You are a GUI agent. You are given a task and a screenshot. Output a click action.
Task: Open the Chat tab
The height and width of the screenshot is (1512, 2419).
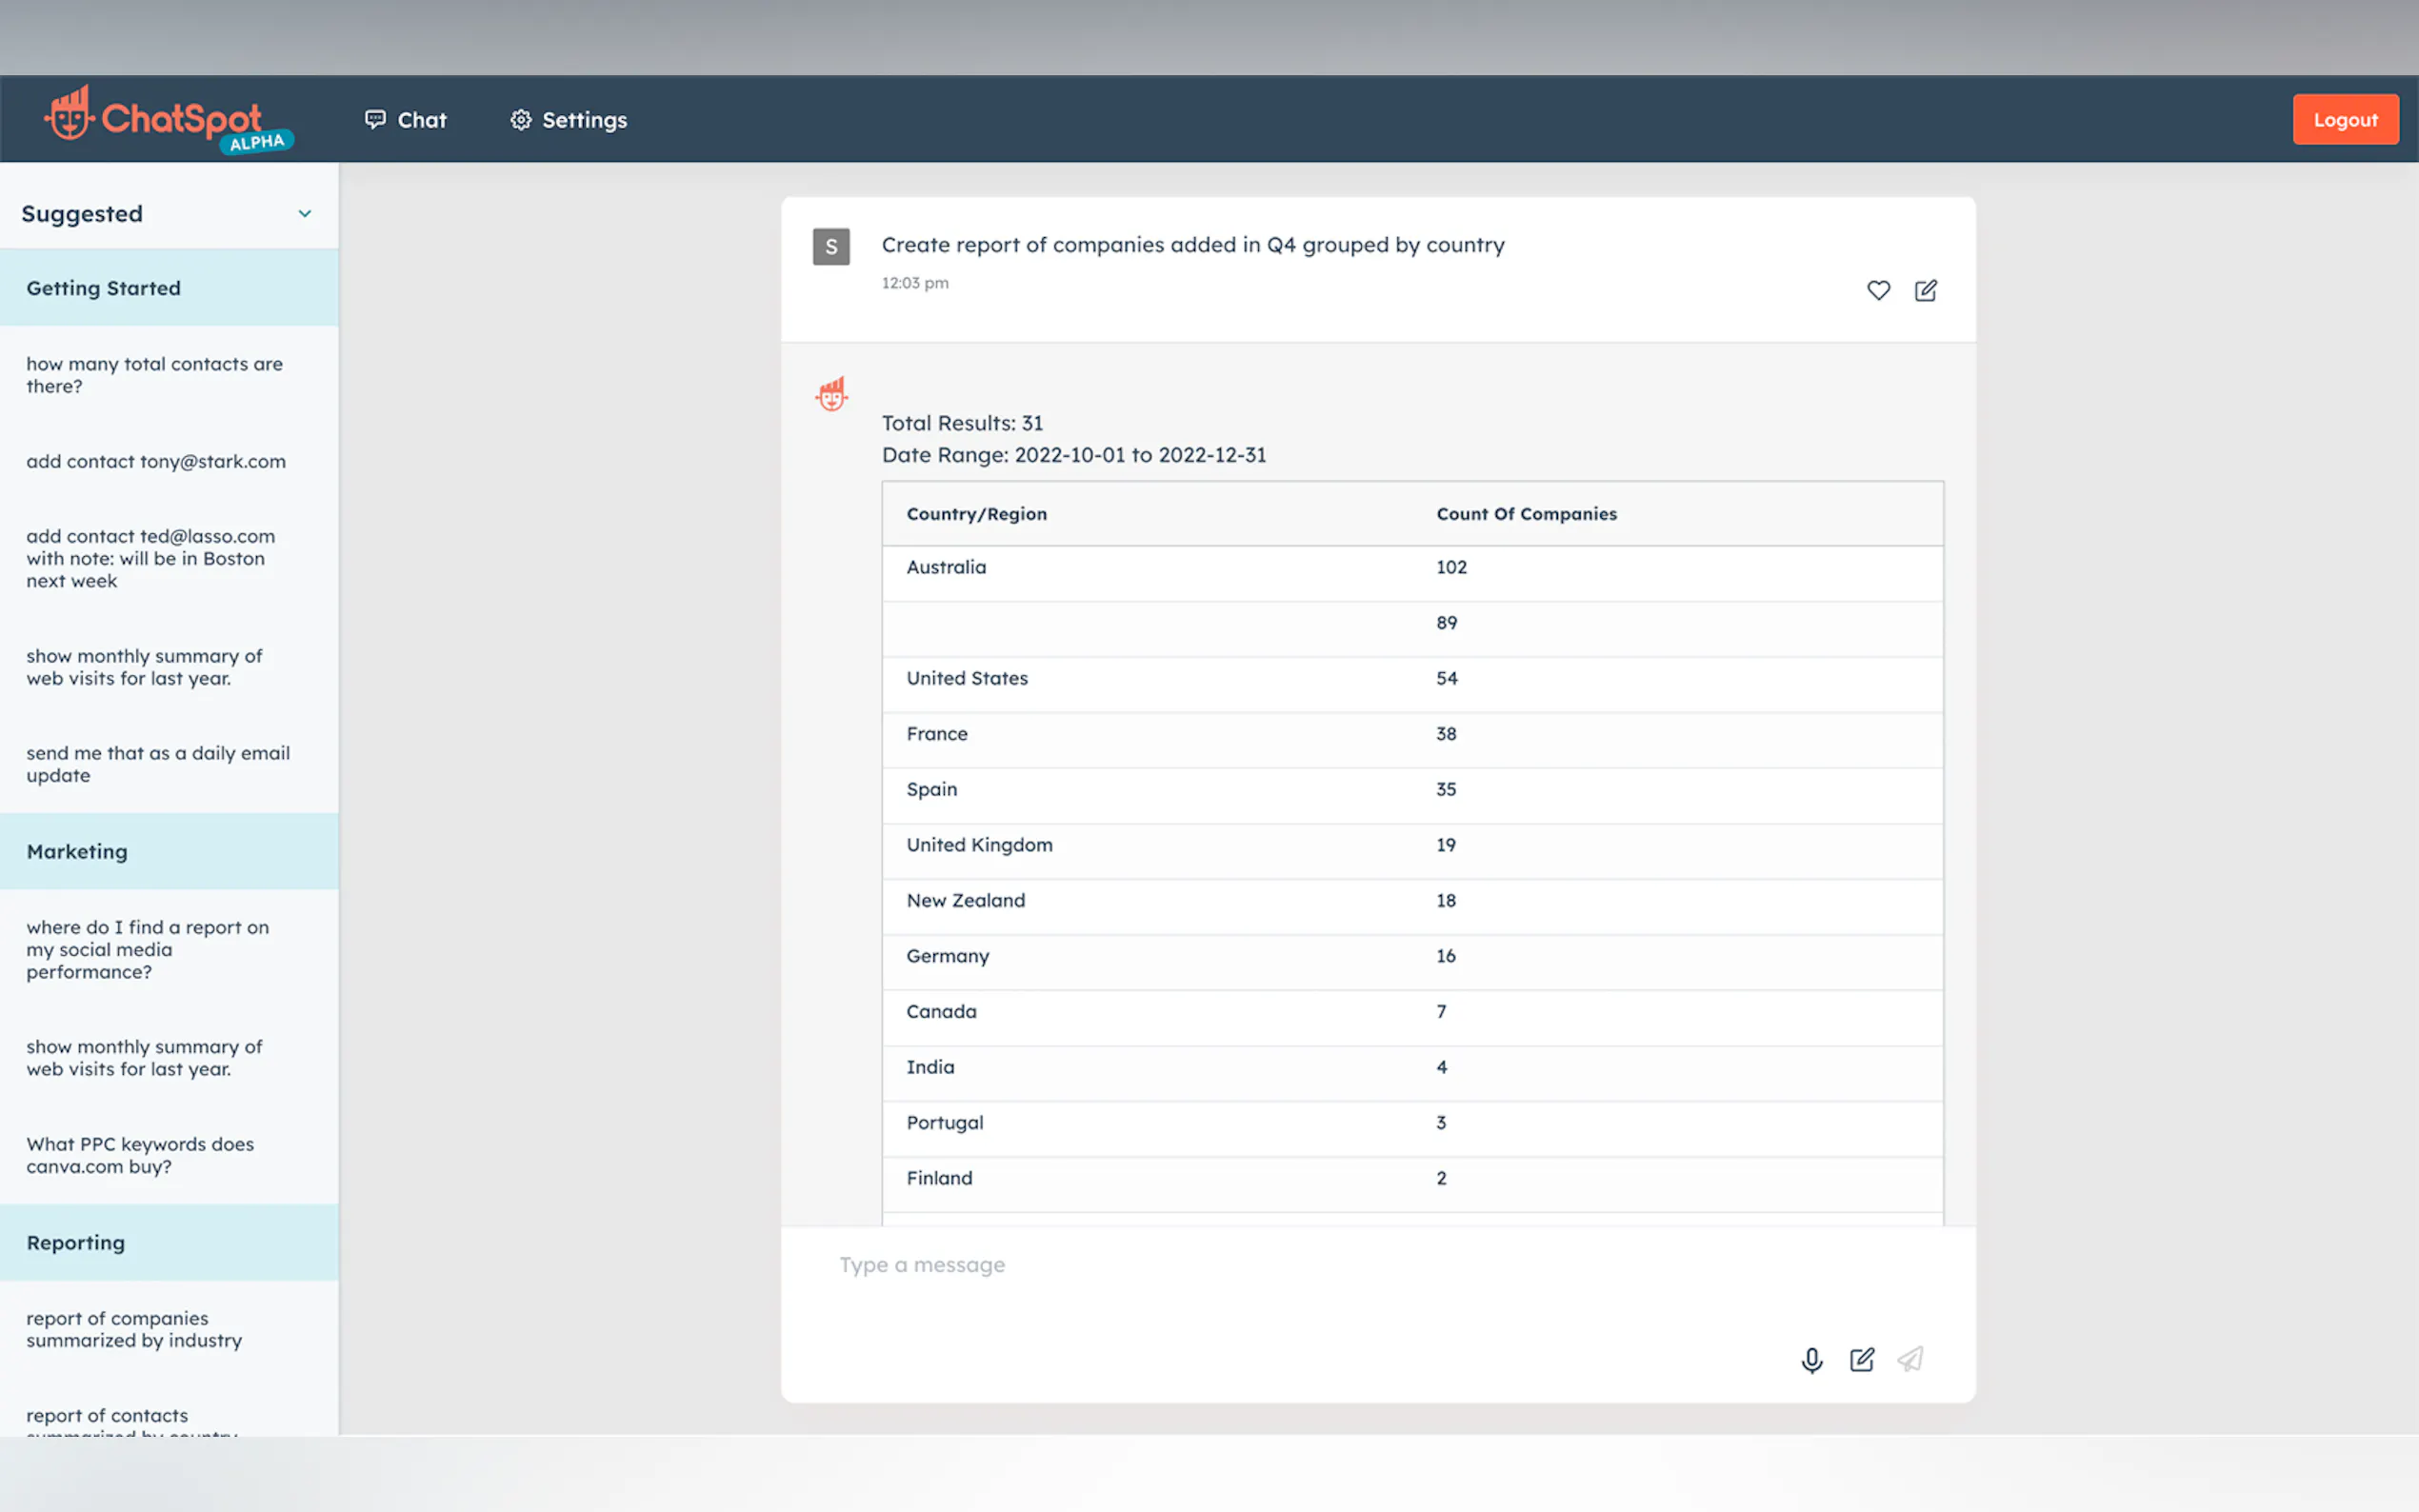405,120
